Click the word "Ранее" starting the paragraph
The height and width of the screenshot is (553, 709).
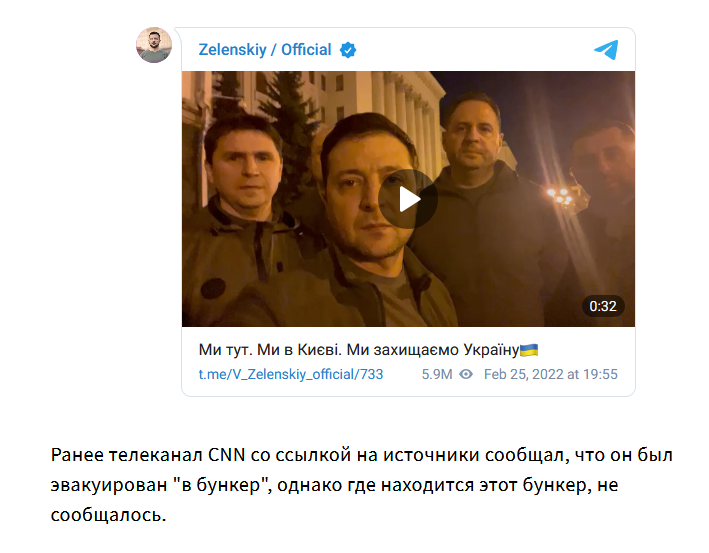(x=77, y=455)
